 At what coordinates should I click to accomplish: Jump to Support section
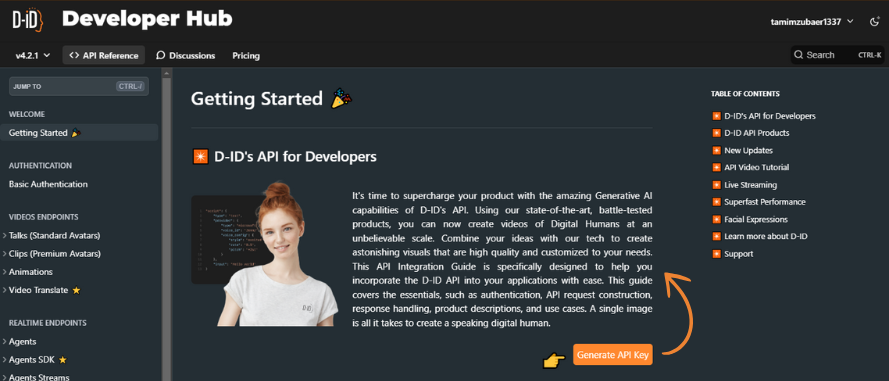[x=738, y=254]
